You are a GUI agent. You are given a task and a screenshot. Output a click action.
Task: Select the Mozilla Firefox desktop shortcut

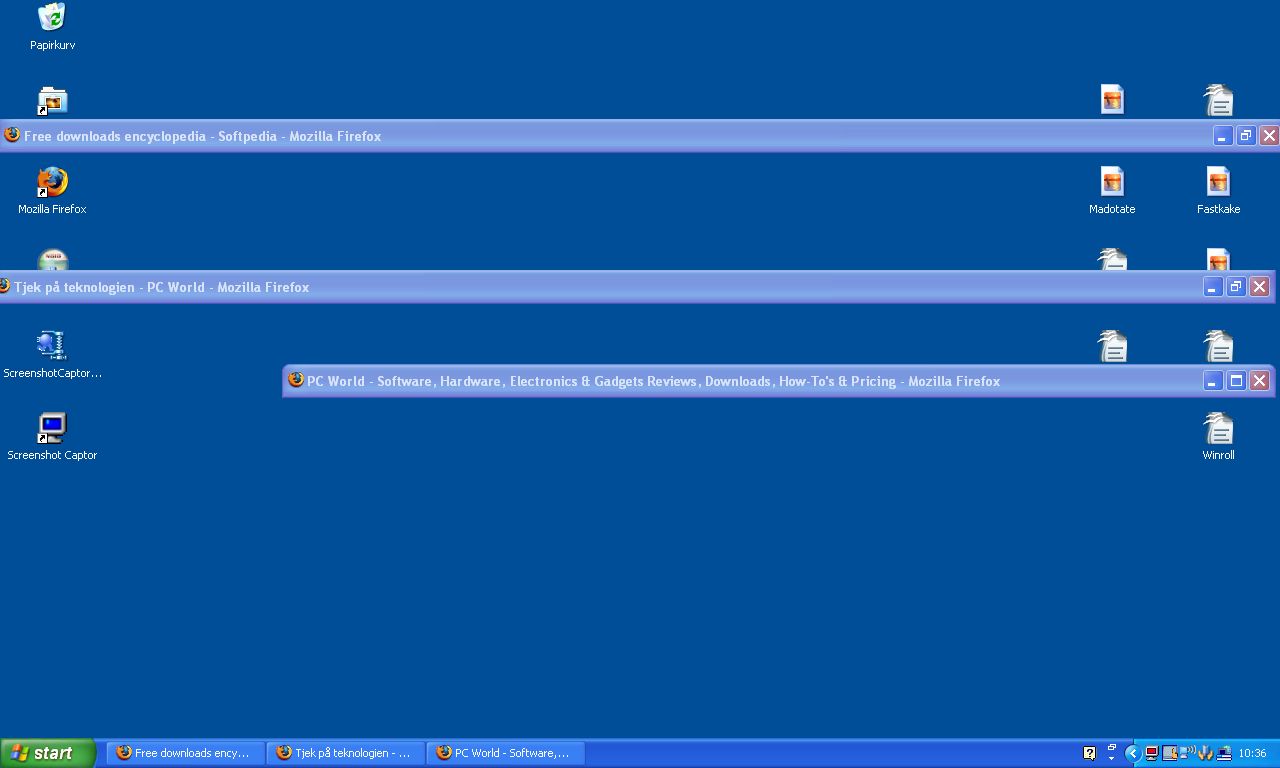(52, 190)
